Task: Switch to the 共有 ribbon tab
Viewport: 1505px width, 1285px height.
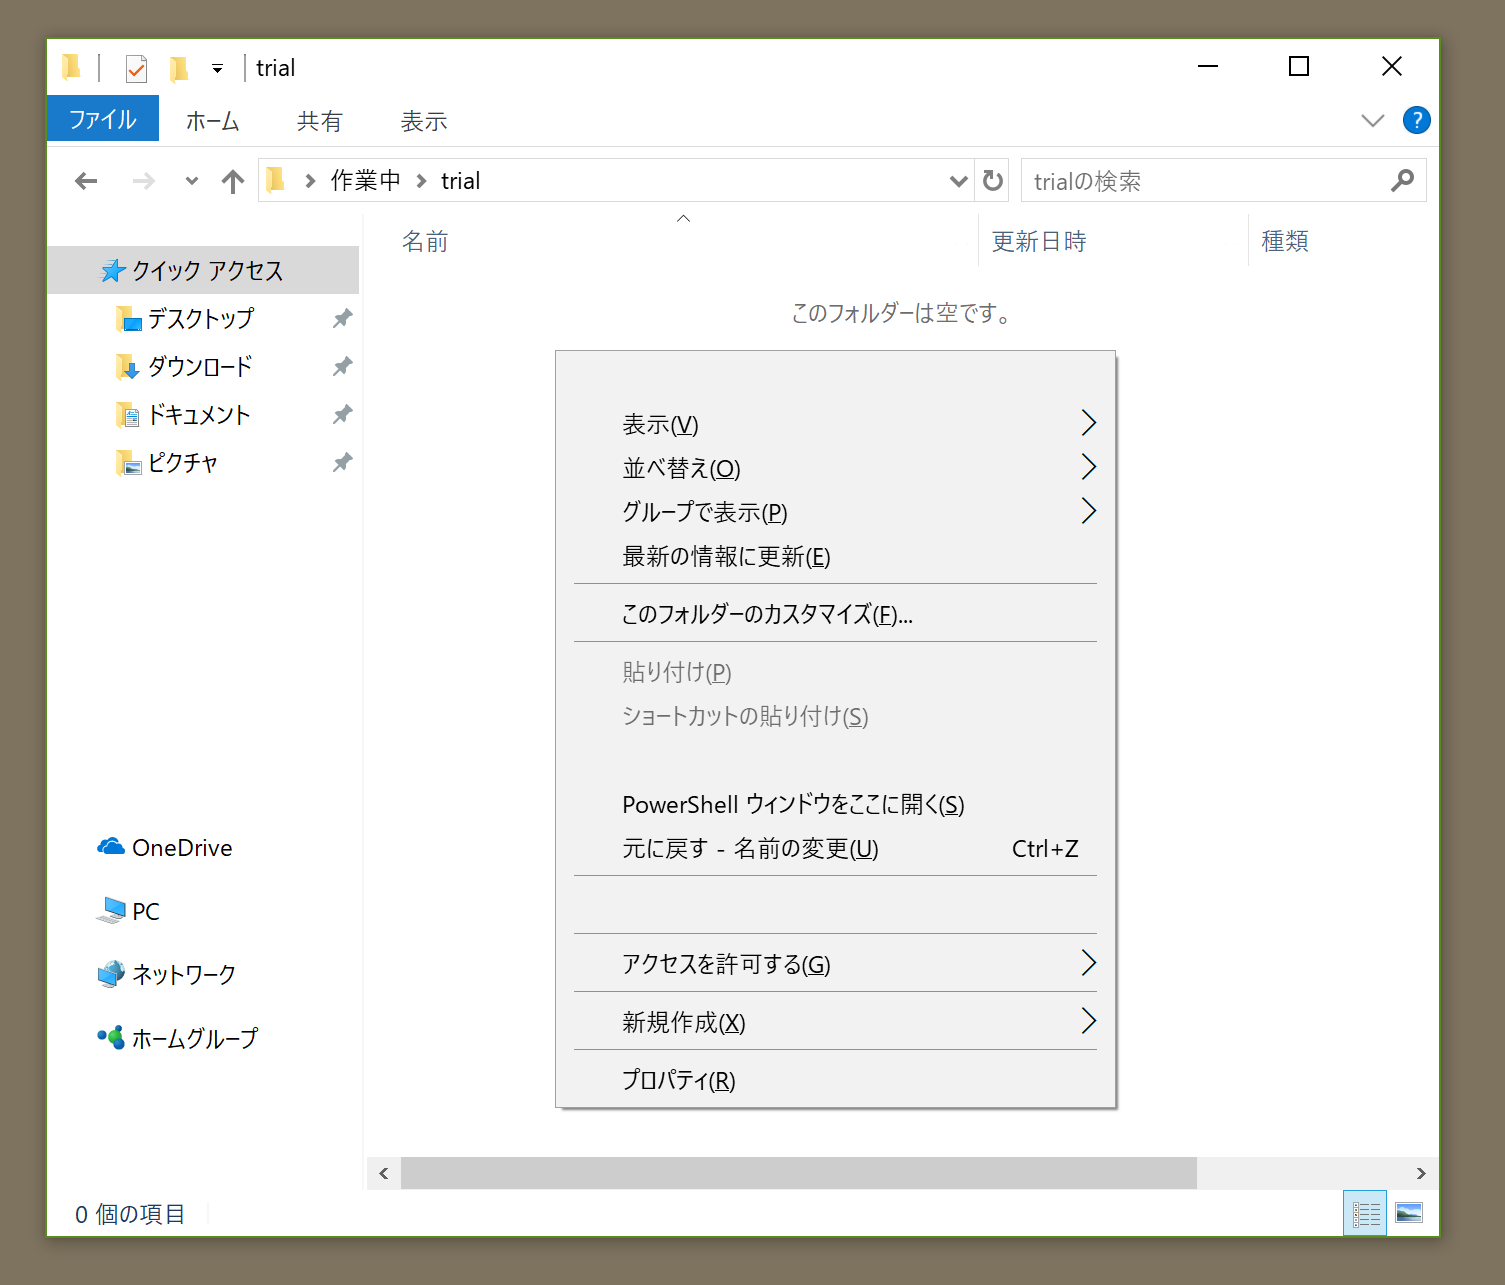Action: pos(320,121)
